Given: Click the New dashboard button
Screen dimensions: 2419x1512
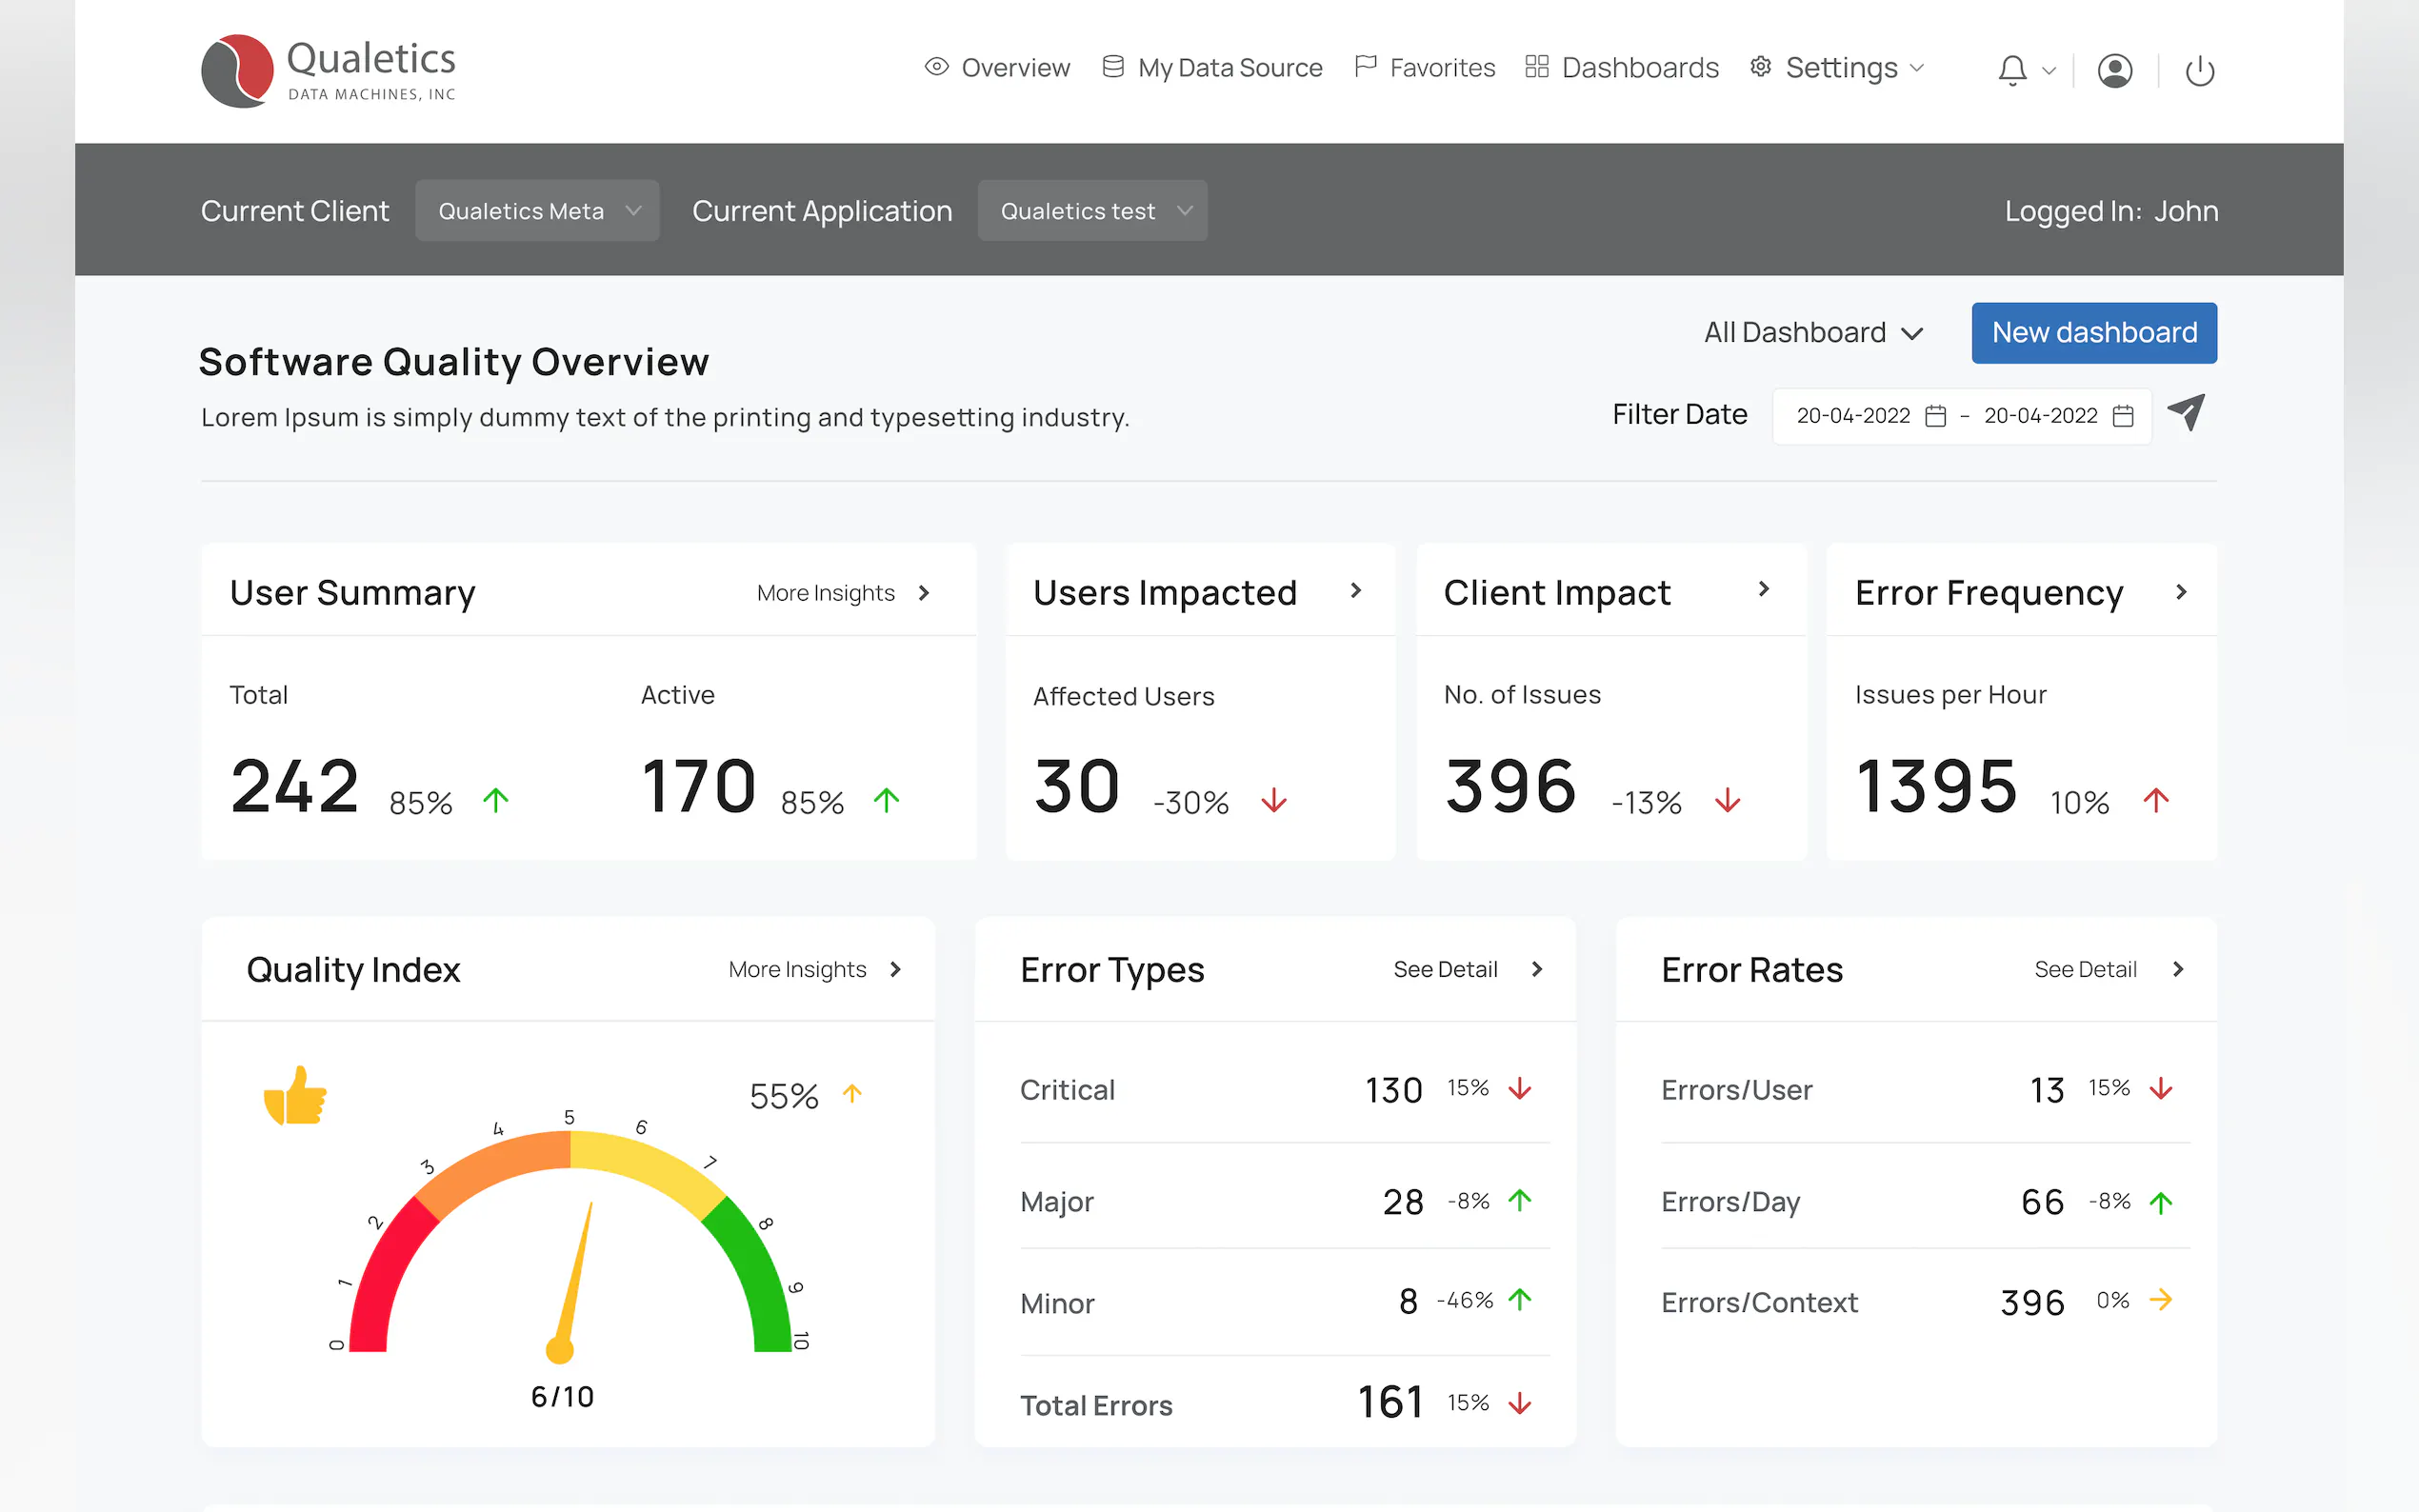Looking at the screenshot, I should [2093, 333].
